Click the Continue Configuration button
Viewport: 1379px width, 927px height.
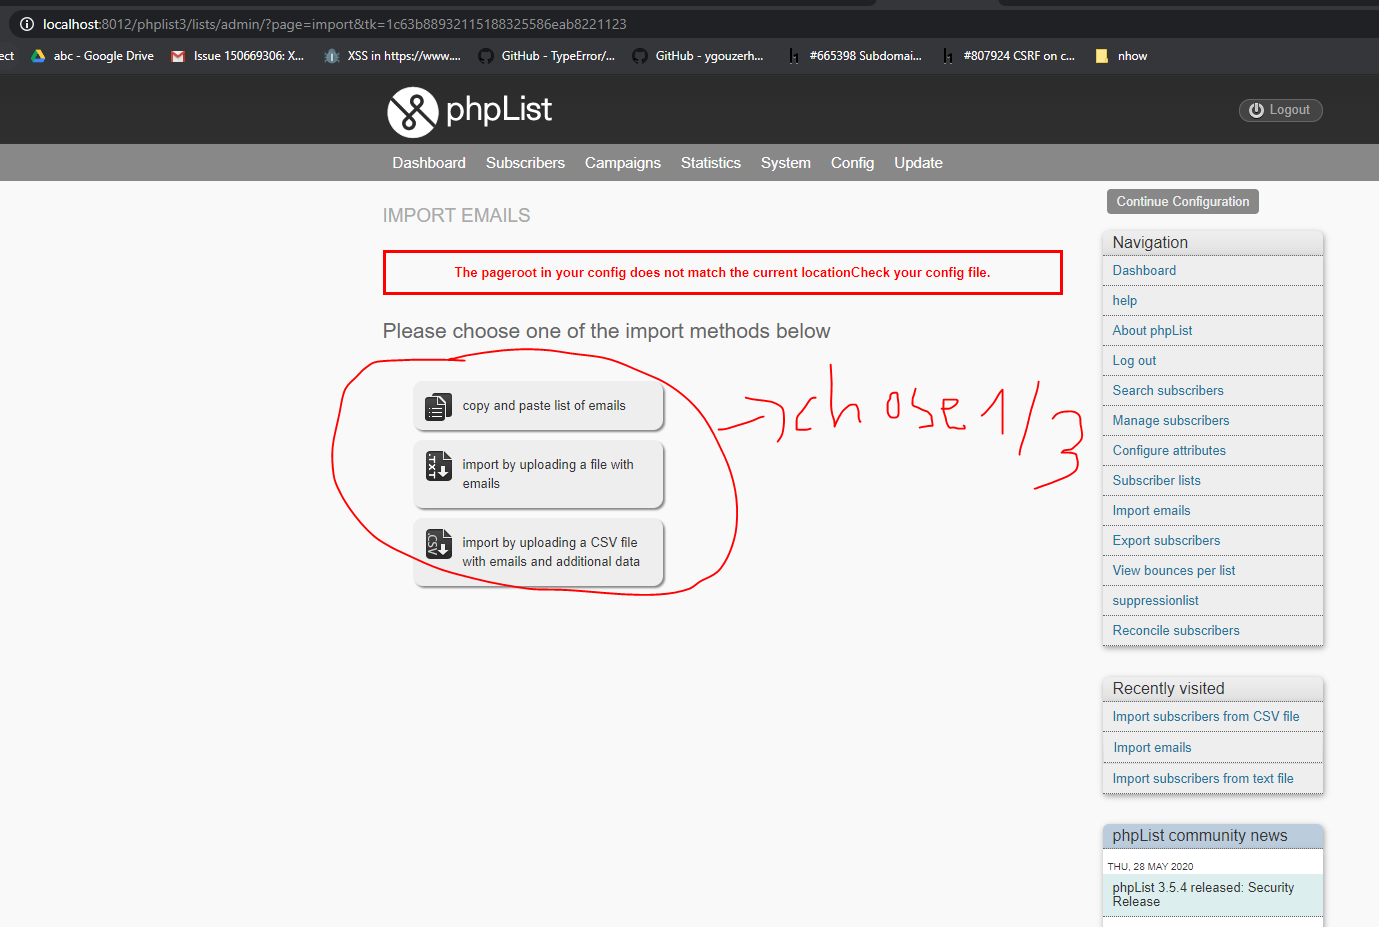point(1183,201)
